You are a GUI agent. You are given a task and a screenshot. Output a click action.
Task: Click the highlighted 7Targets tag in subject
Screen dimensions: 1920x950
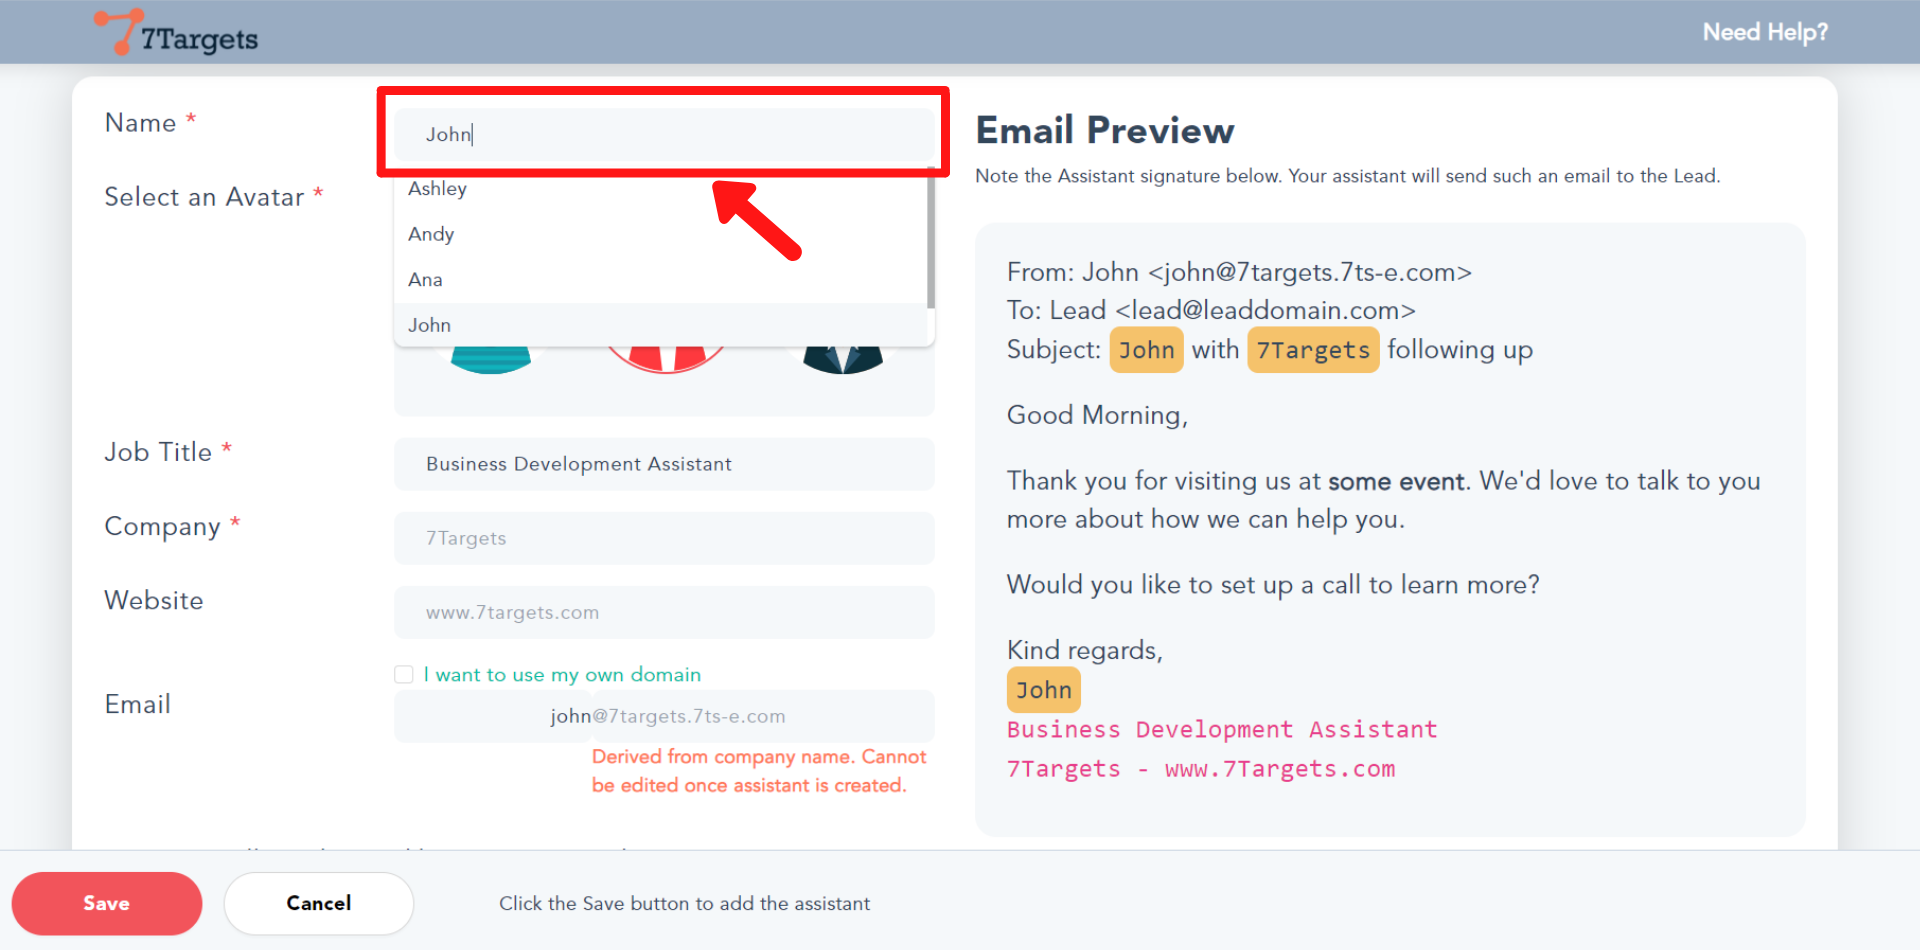coord(1312,350)
